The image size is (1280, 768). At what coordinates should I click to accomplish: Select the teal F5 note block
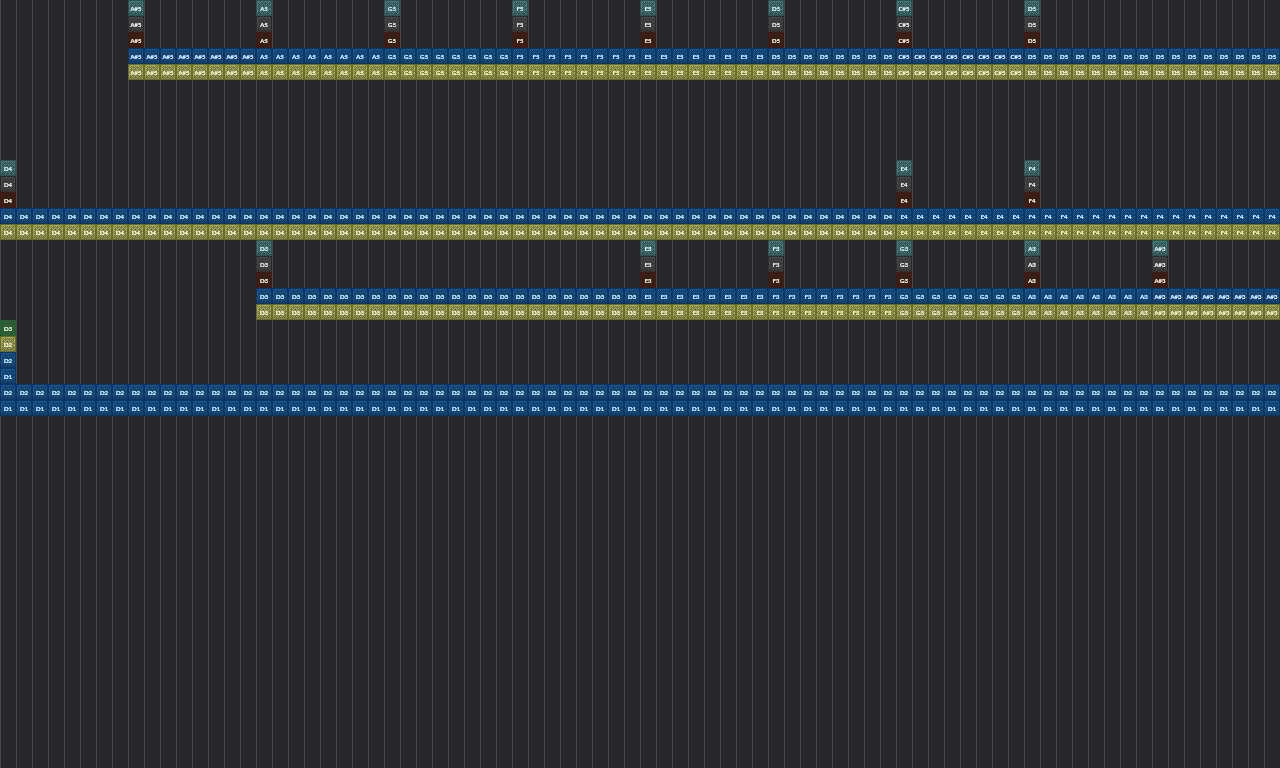tap(520, 8)
